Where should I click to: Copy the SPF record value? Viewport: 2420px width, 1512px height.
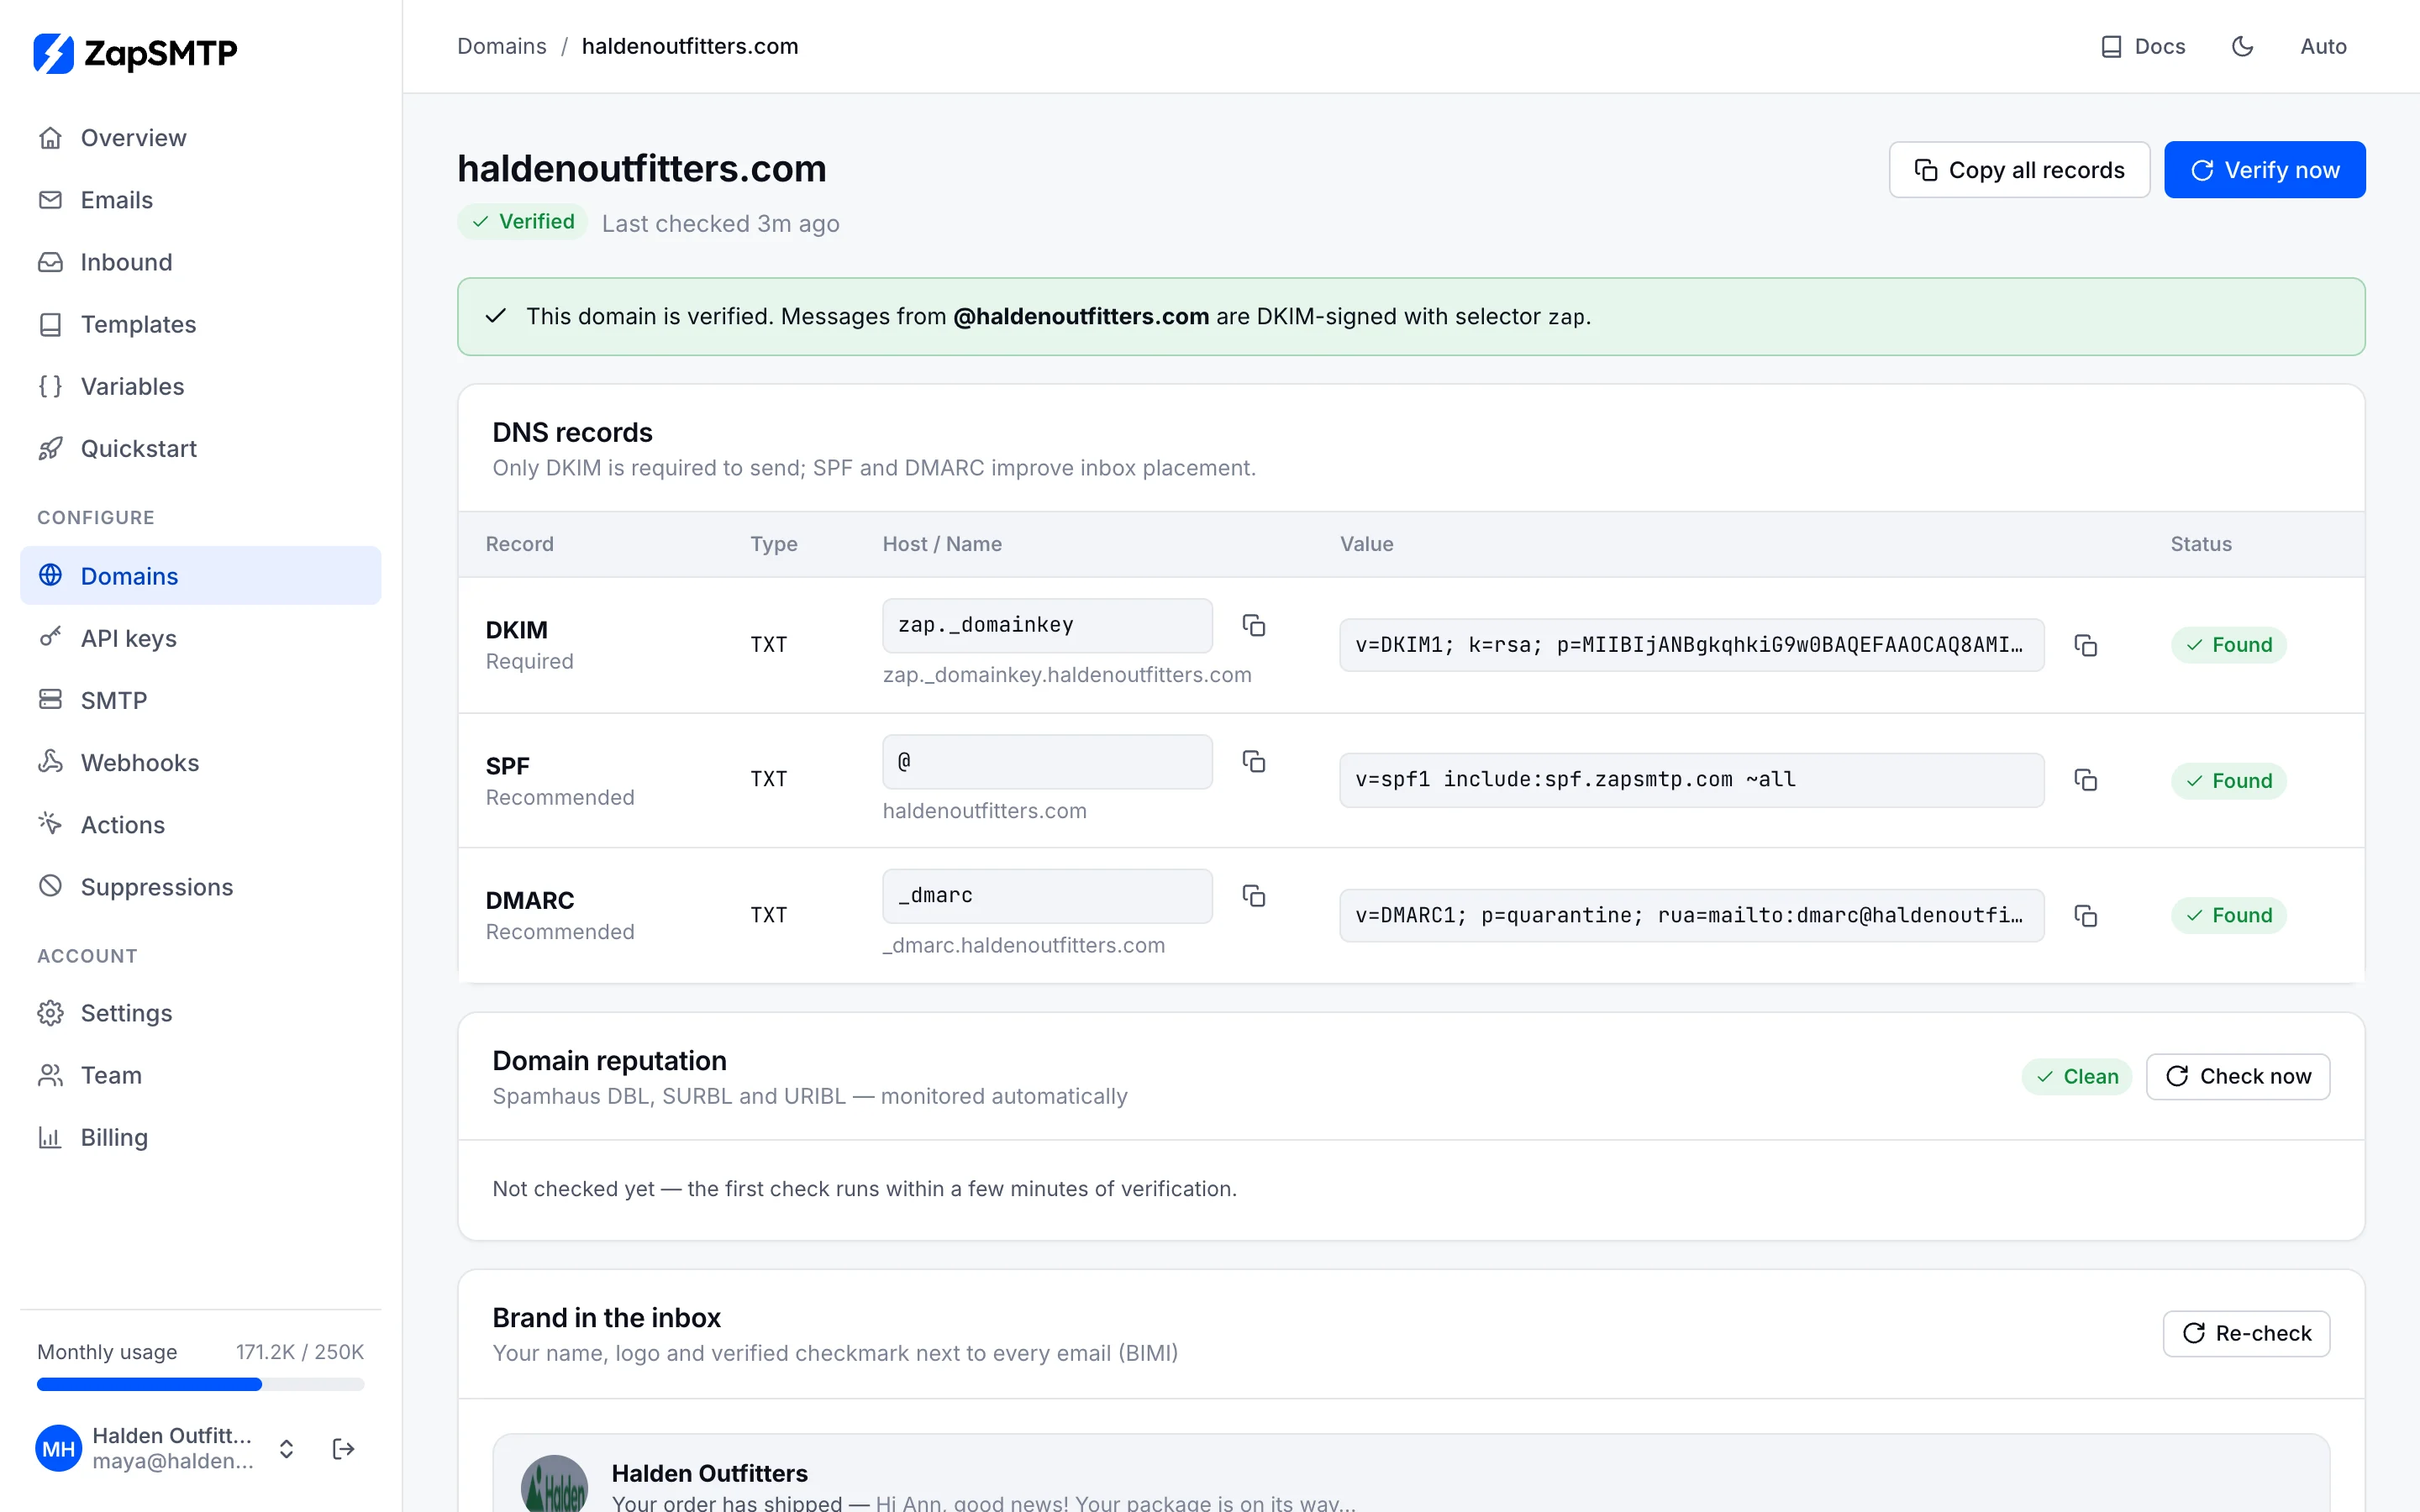2085,780
